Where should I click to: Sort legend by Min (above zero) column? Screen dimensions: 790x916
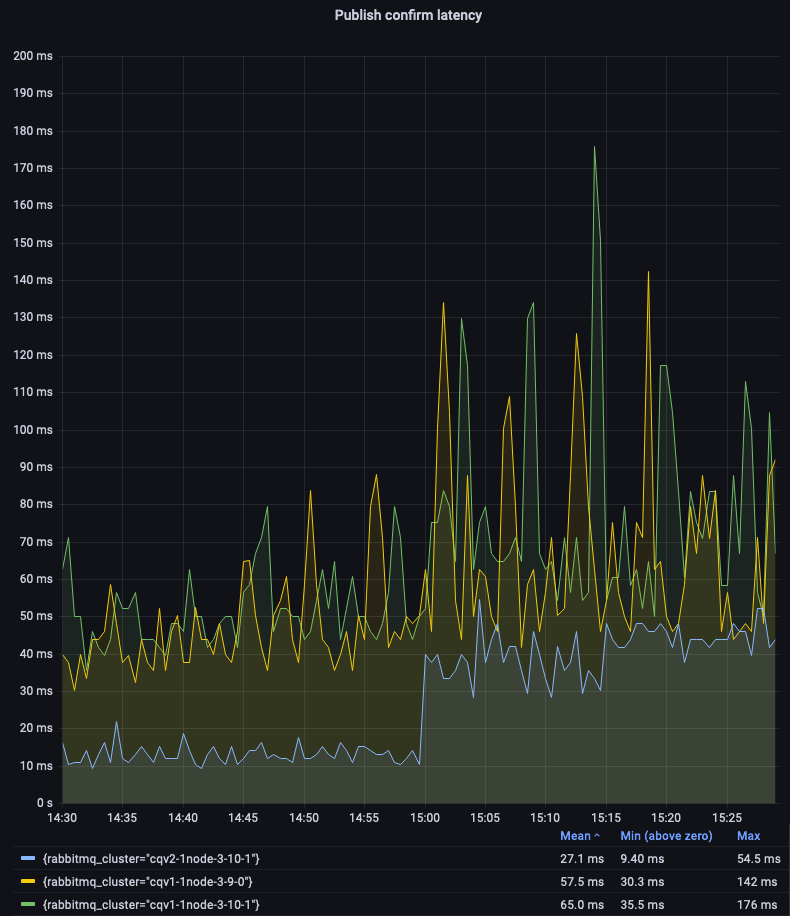click(x=664, y=835)
